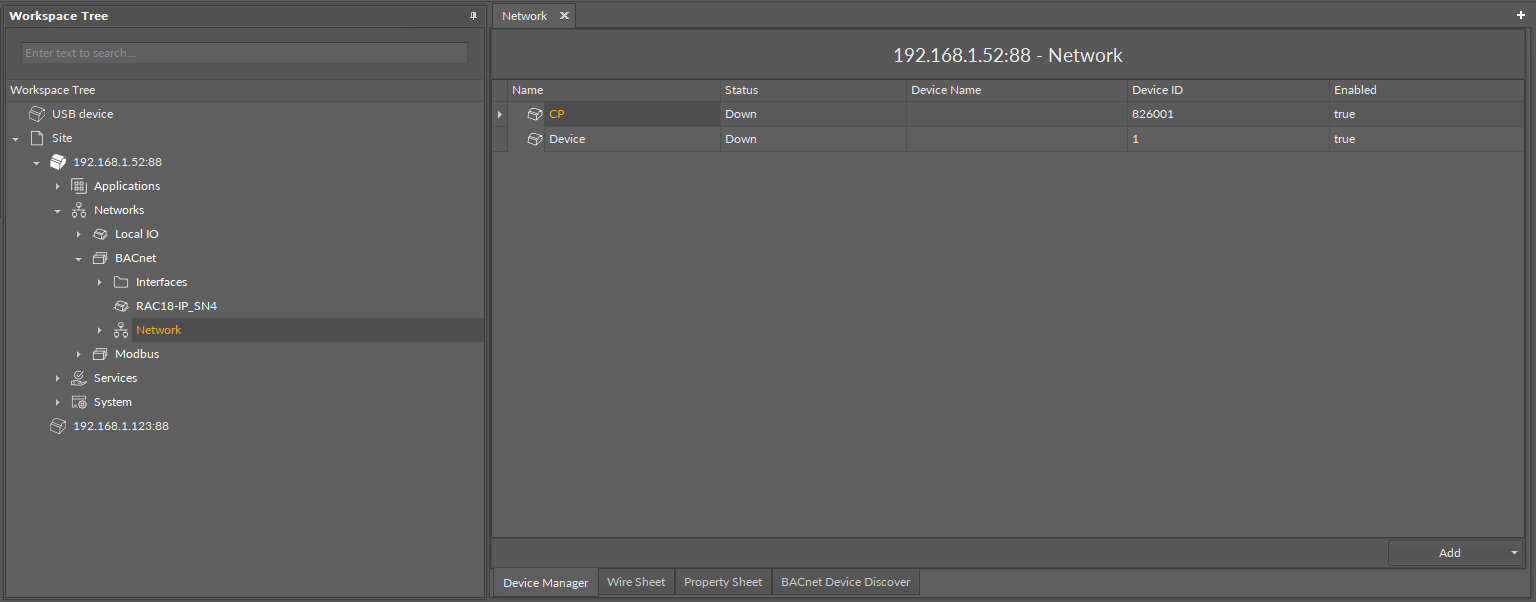Click the BACnet network icon

[x=100, y=257]
